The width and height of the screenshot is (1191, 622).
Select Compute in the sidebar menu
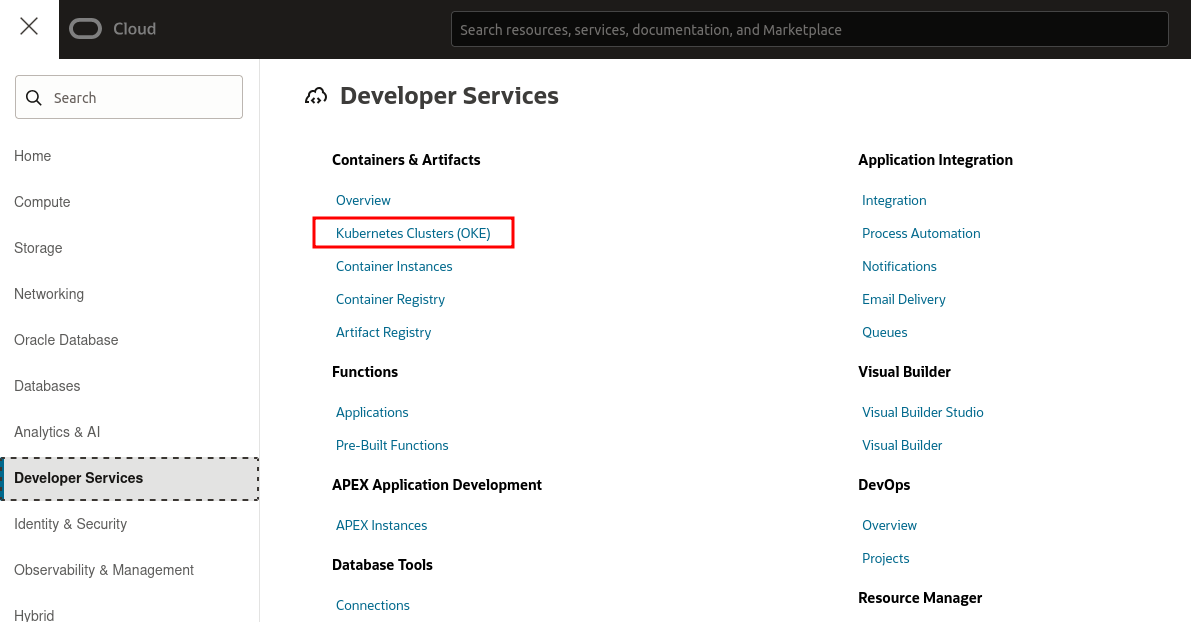(42, 202)
